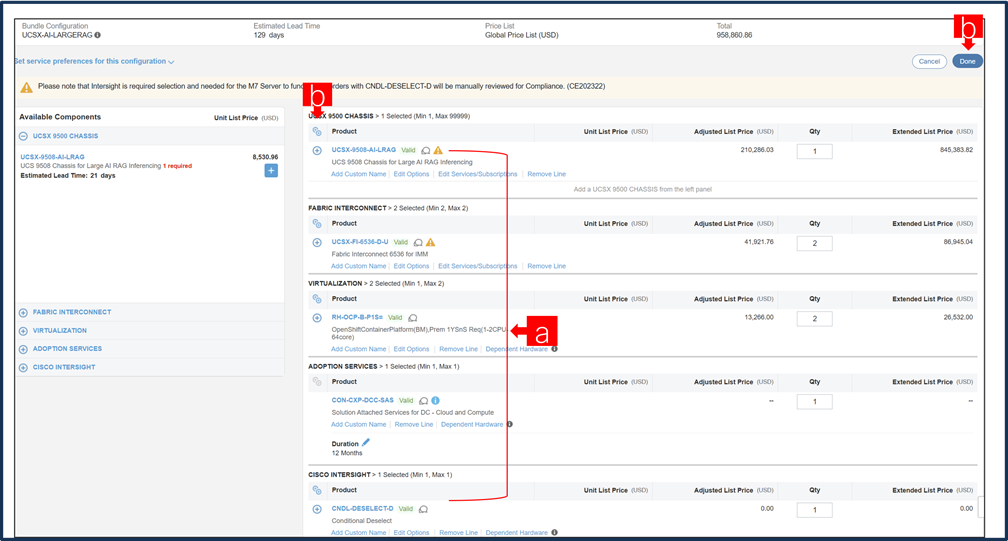
Task: Click the link icon in UCSX 9500 CHASSIS header
Action: (317, 132)
